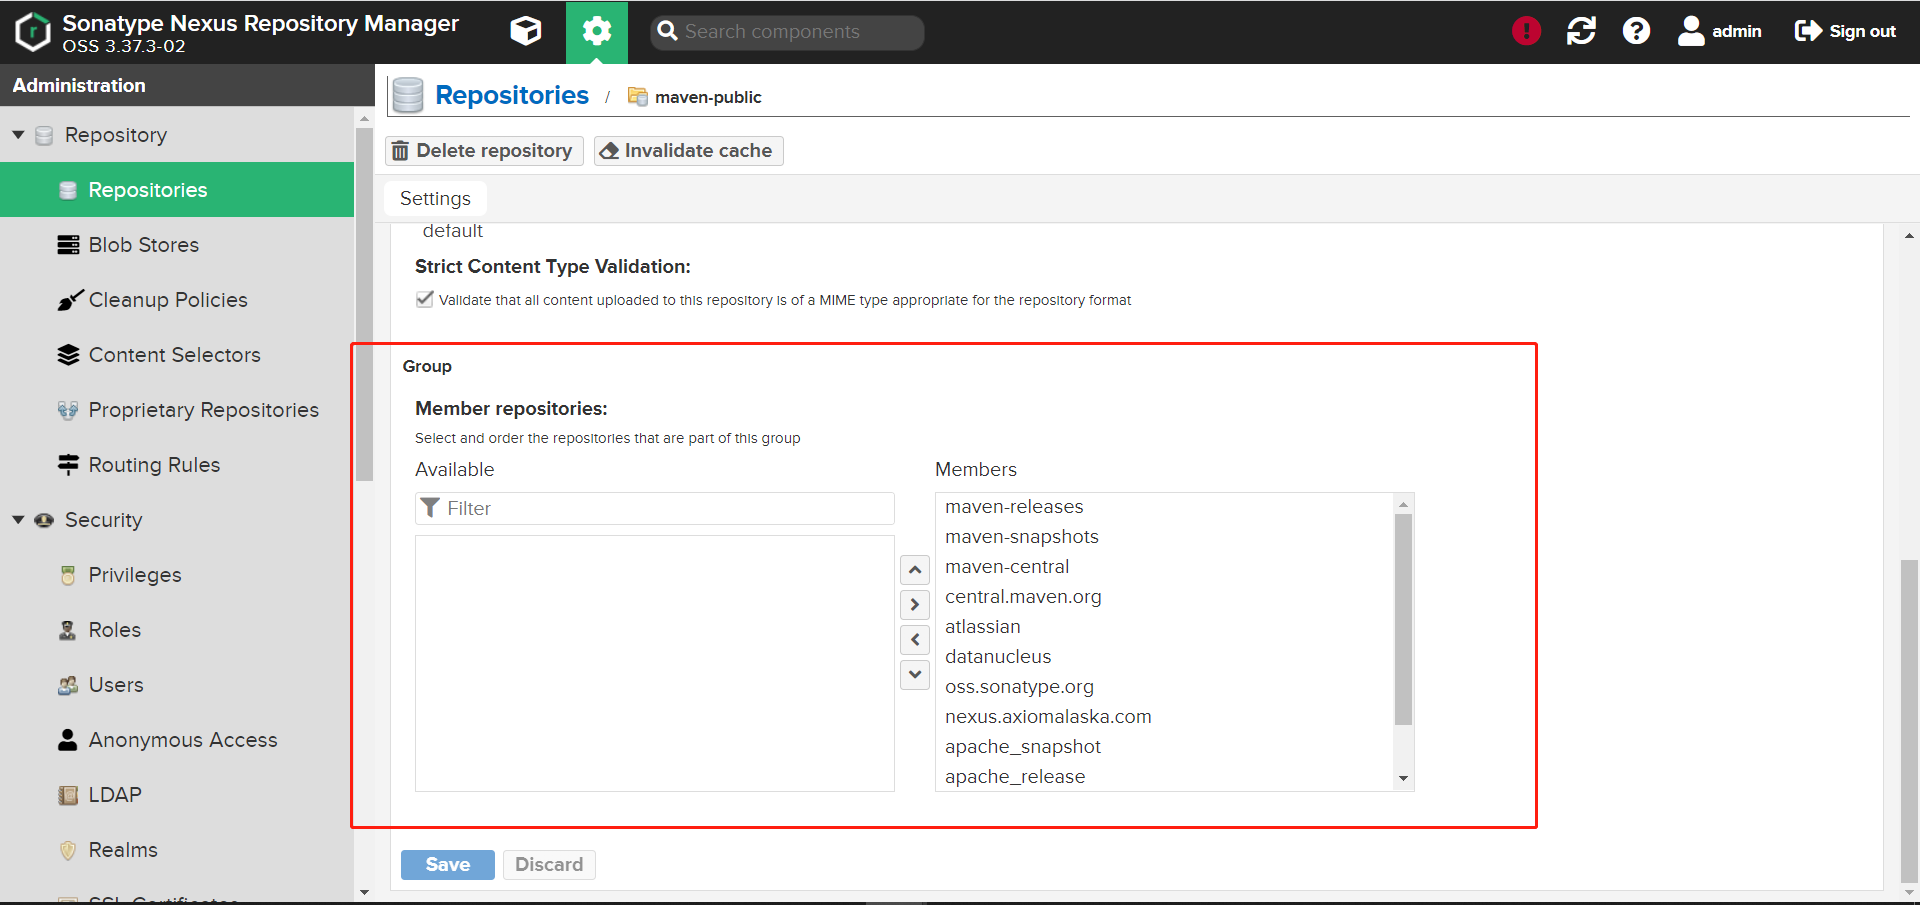Click the Delete repository button
Image resolution: width=1920 pixels, height=905 pixels.
pyautogui.click(x=484, y=151)
